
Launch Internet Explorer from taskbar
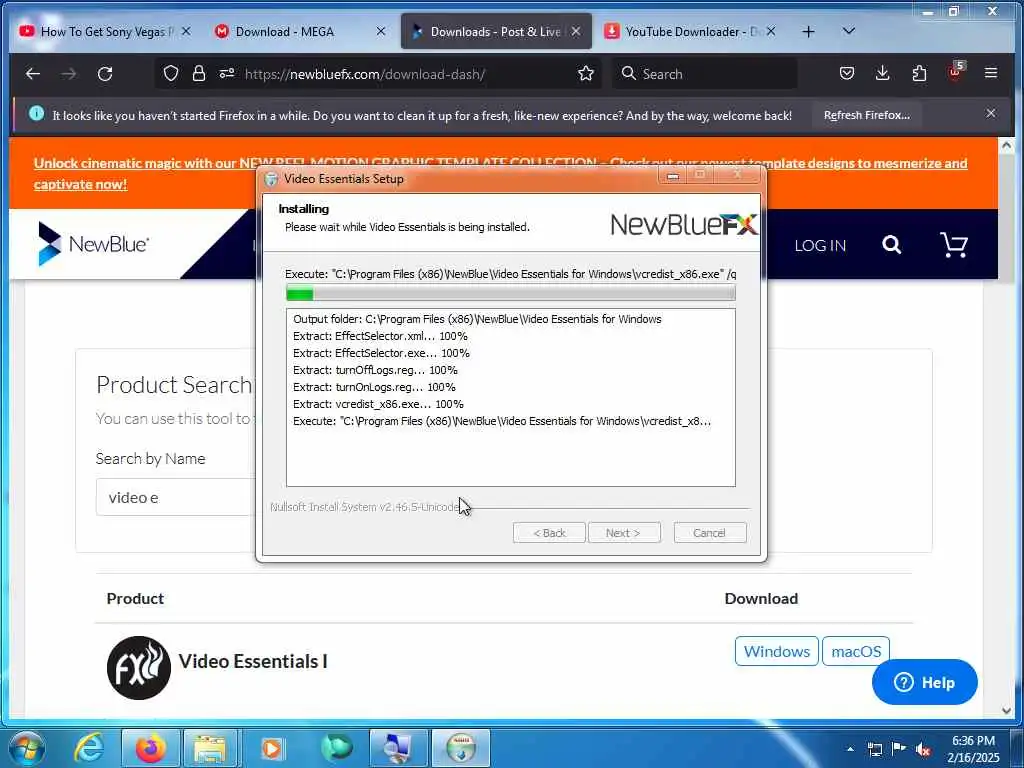pyautogui.click(x=88, y=748)
